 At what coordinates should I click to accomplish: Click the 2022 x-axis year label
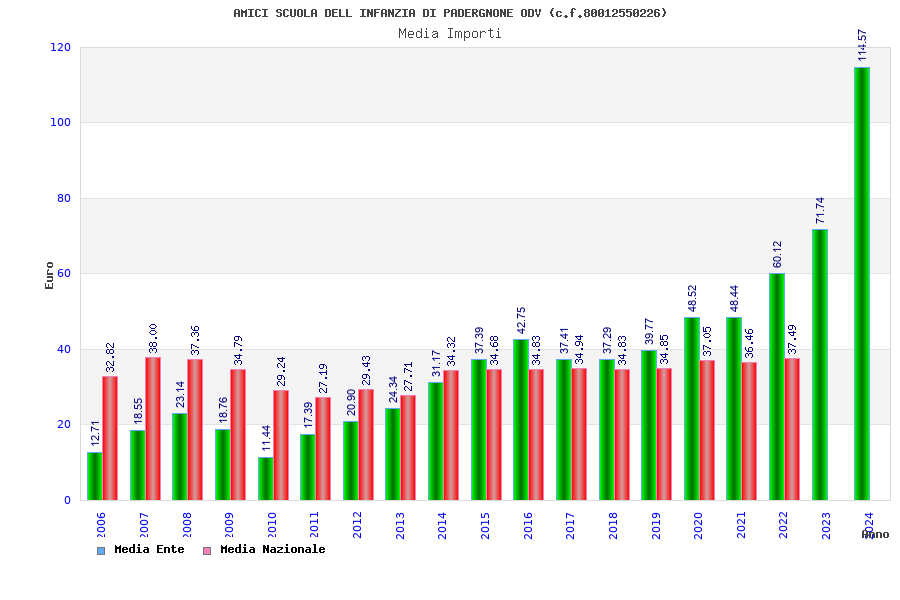783,525
